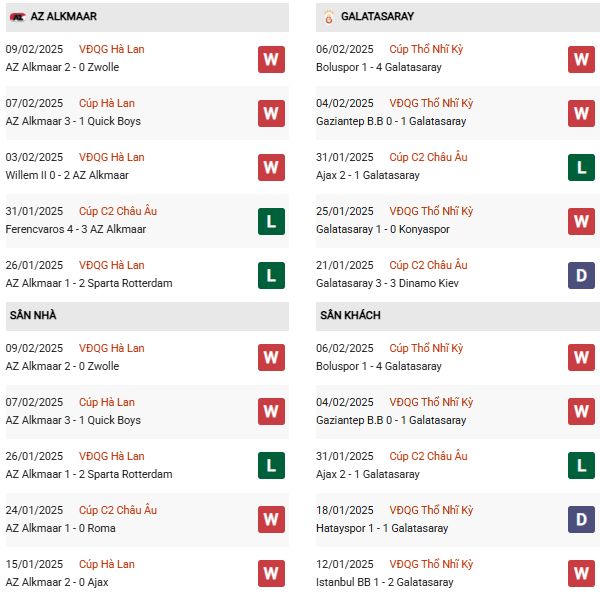Click D badge for Galatasaray 3-3 Dinamo Kiev
This screenshot has height=595, width=600.
[581, 275]
